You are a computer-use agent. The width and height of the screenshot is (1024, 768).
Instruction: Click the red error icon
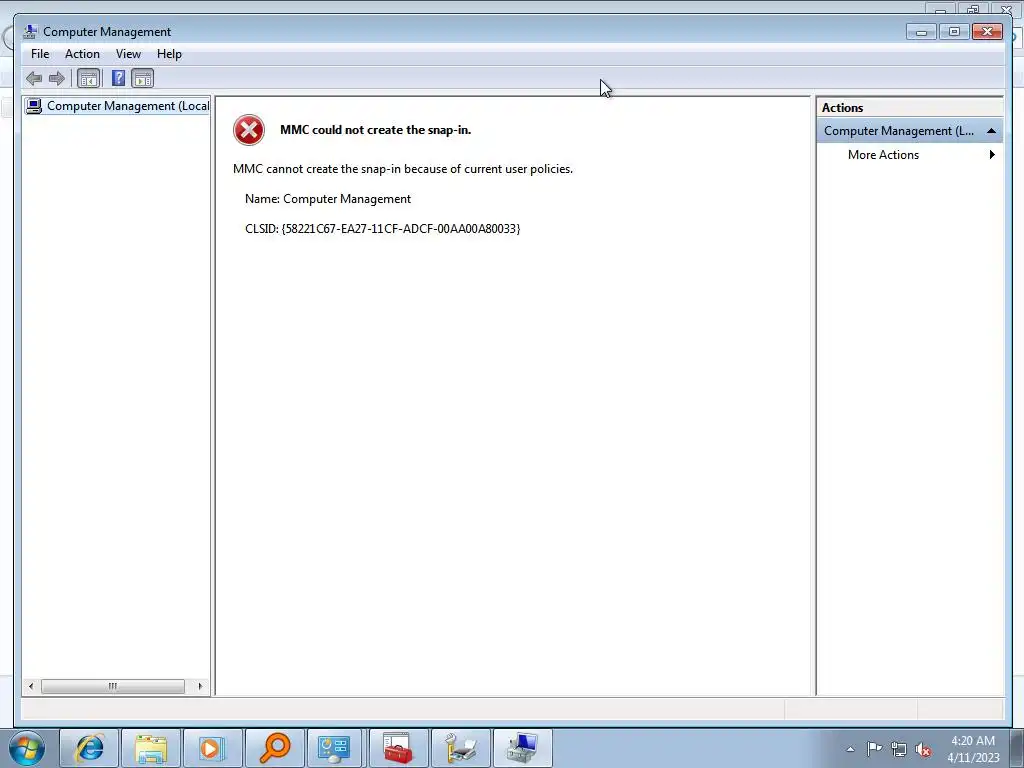[x=249, y=130]
